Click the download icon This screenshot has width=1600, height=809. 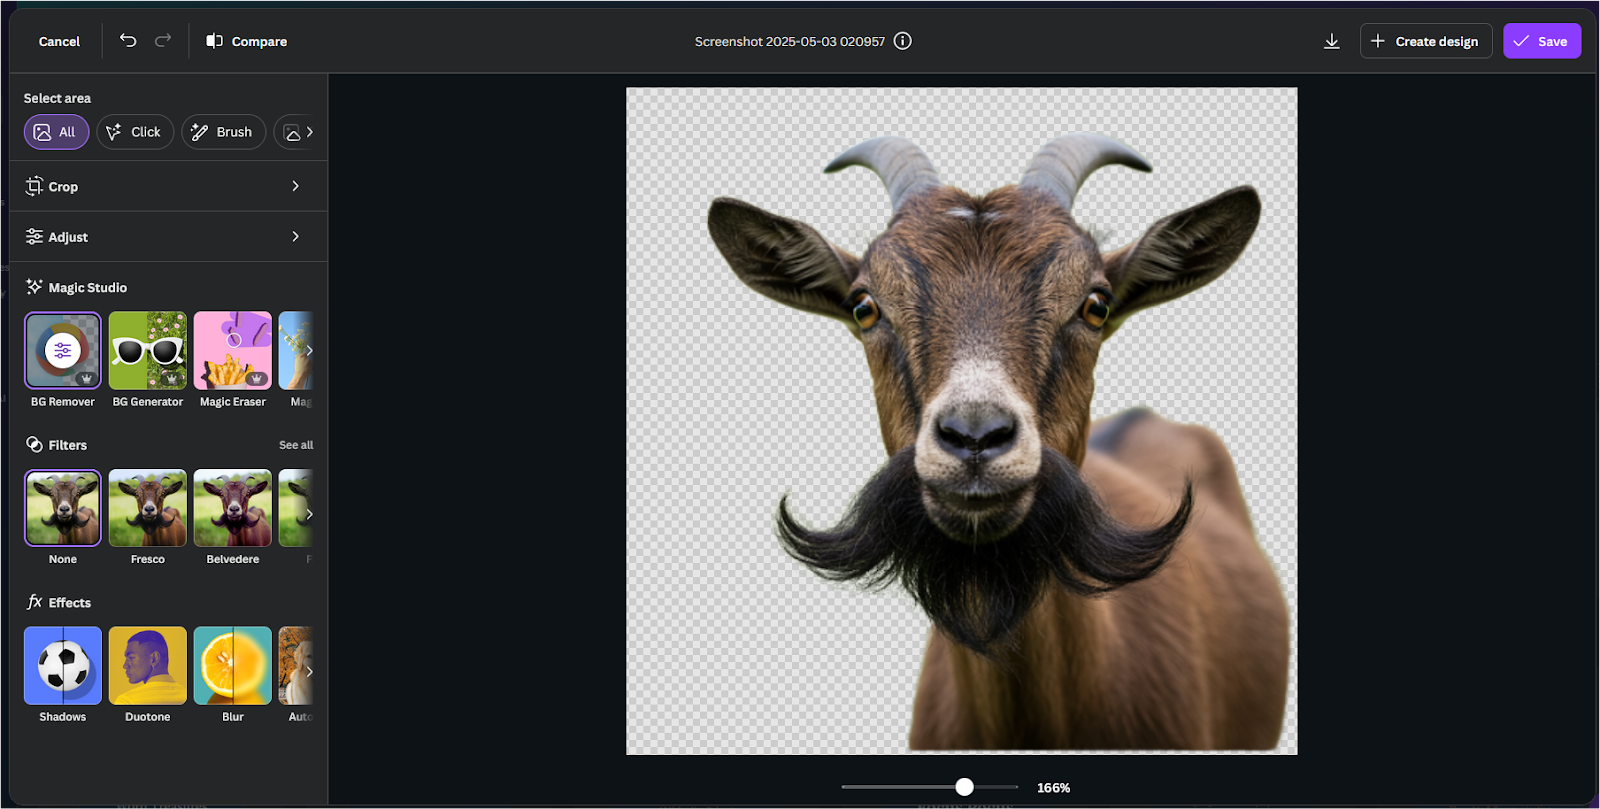click(x=1331, y=41)
